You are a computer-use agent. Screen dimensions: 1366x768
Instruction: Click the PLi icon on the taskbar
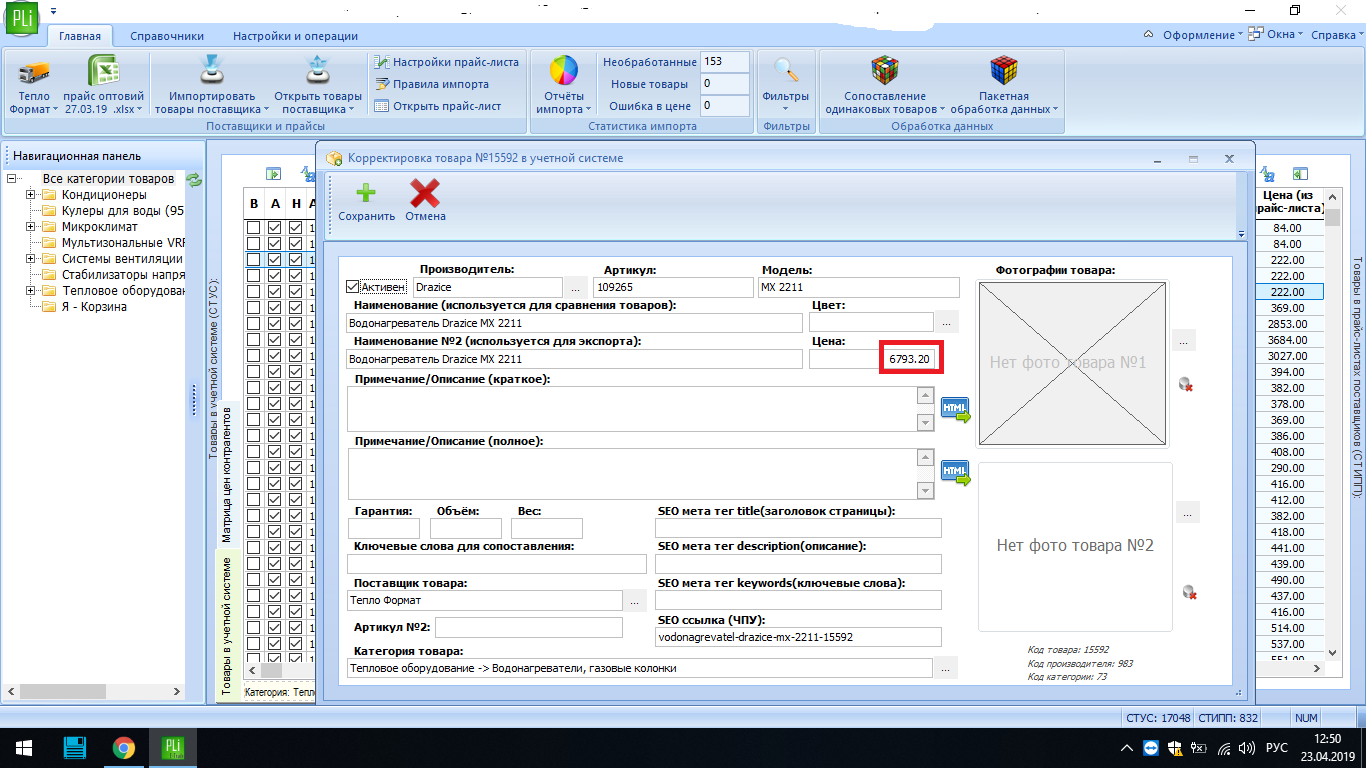[x=173, y=747]
